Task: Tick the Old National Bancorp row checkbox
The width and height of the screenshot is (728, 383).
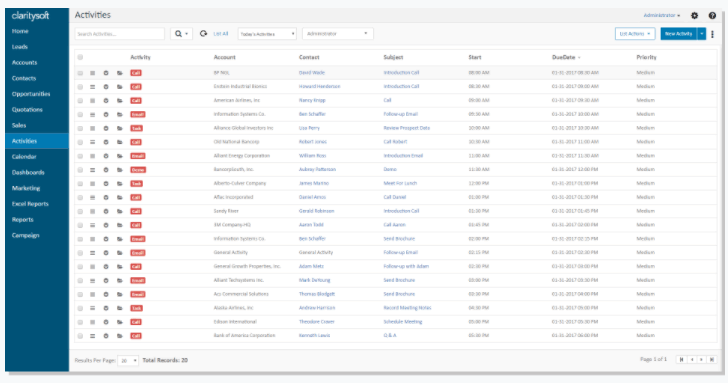Action: click(80, 142)
